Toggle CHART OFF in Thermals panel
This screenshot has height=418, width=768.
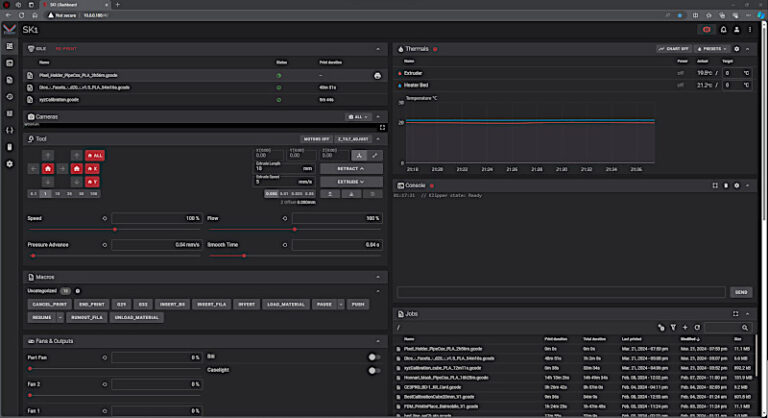pyautogui.click(x=673, y=49)
